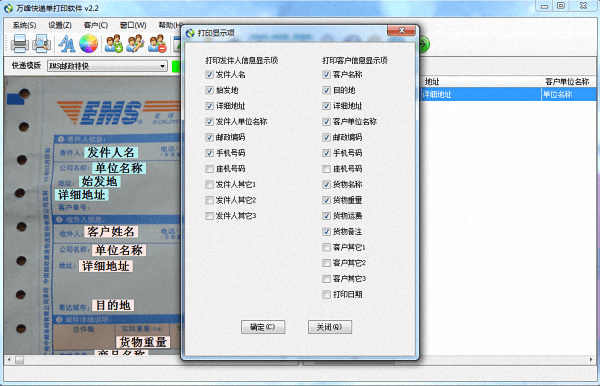600x386 pixels.
Task: Enable sender 座机号码 checkbox
Action: click(209, 169)
